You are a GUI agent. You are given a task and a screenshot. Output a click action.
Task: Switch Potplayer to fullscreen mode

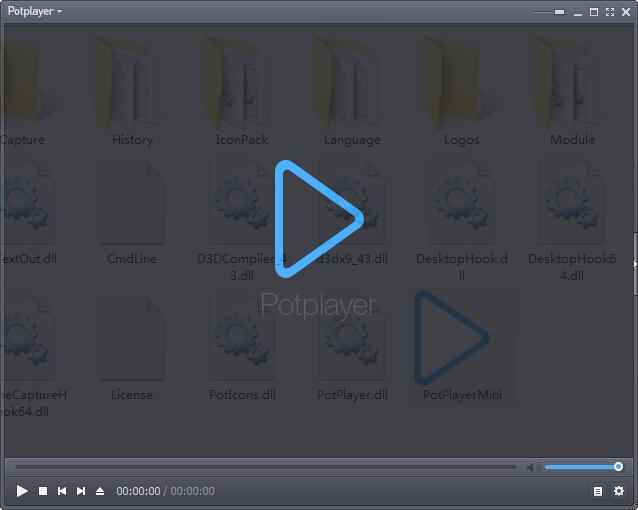pyautogui.click(x=610, y=12)
